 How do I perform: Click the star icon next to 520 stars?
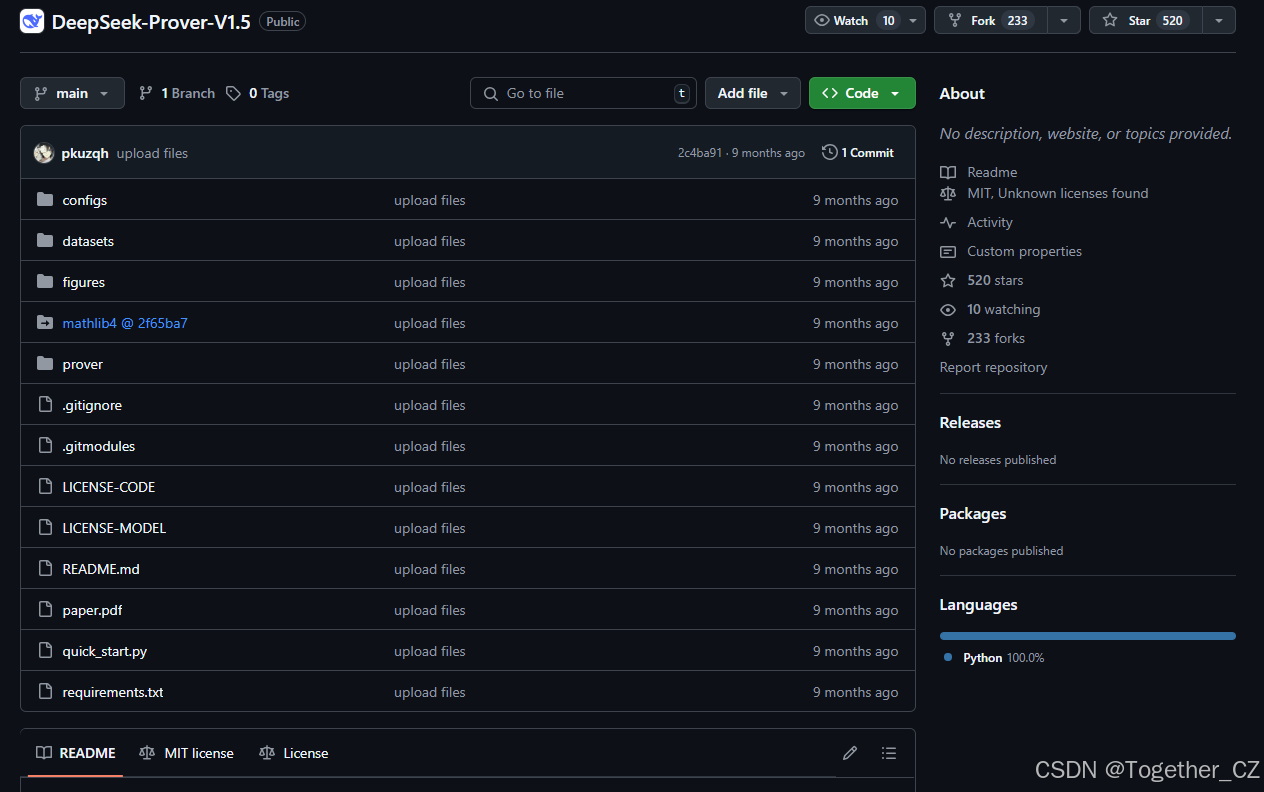click(948, 280)
